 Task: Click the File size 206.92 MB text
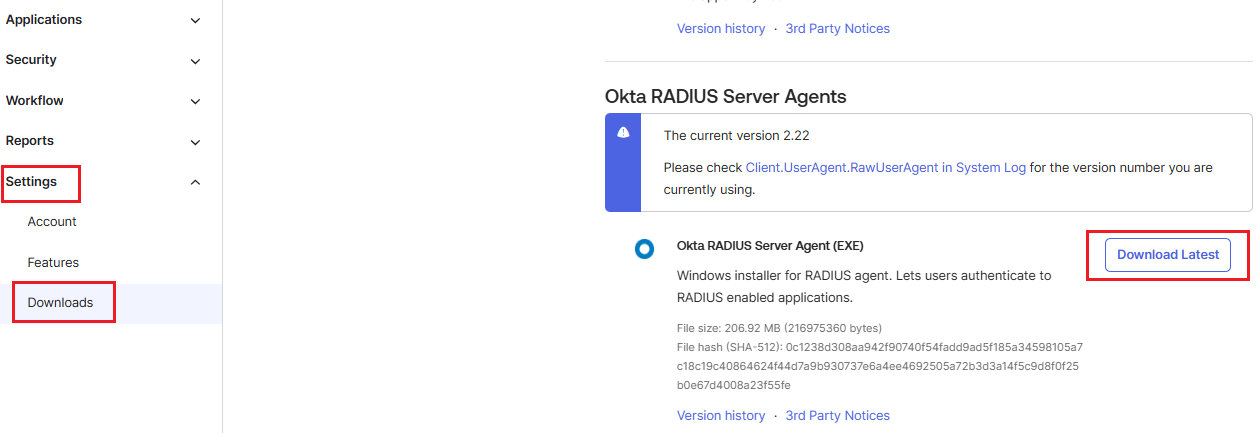779,329
